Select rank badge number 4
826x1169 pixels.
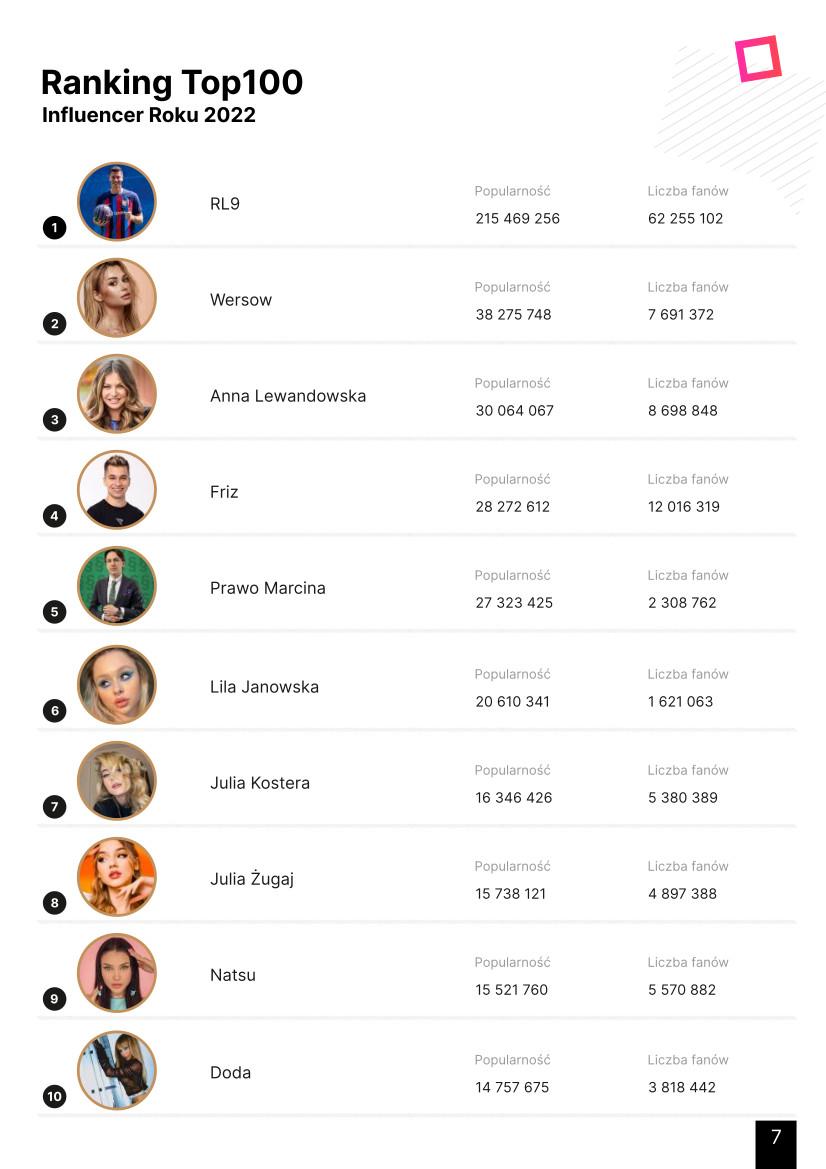[x=54, y=516]
